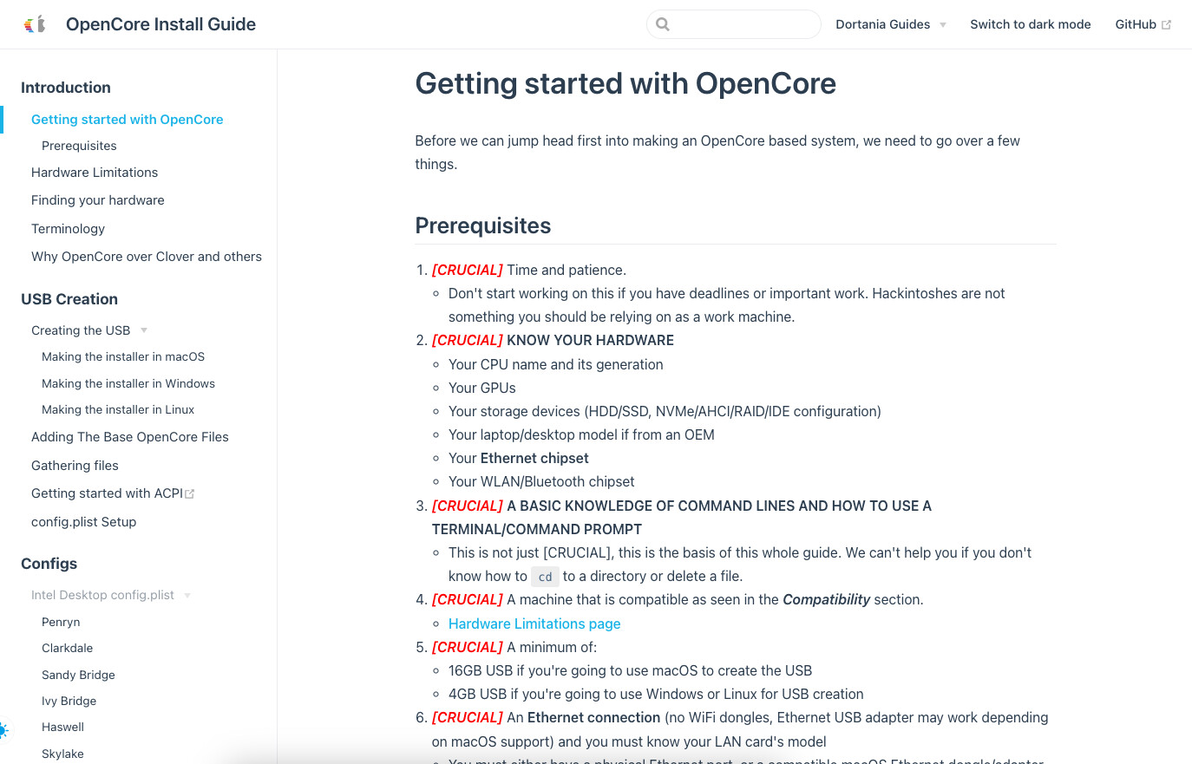The image size is (1192, 764).
Task: Click the Time and patience text
Action: pos(566,271)
